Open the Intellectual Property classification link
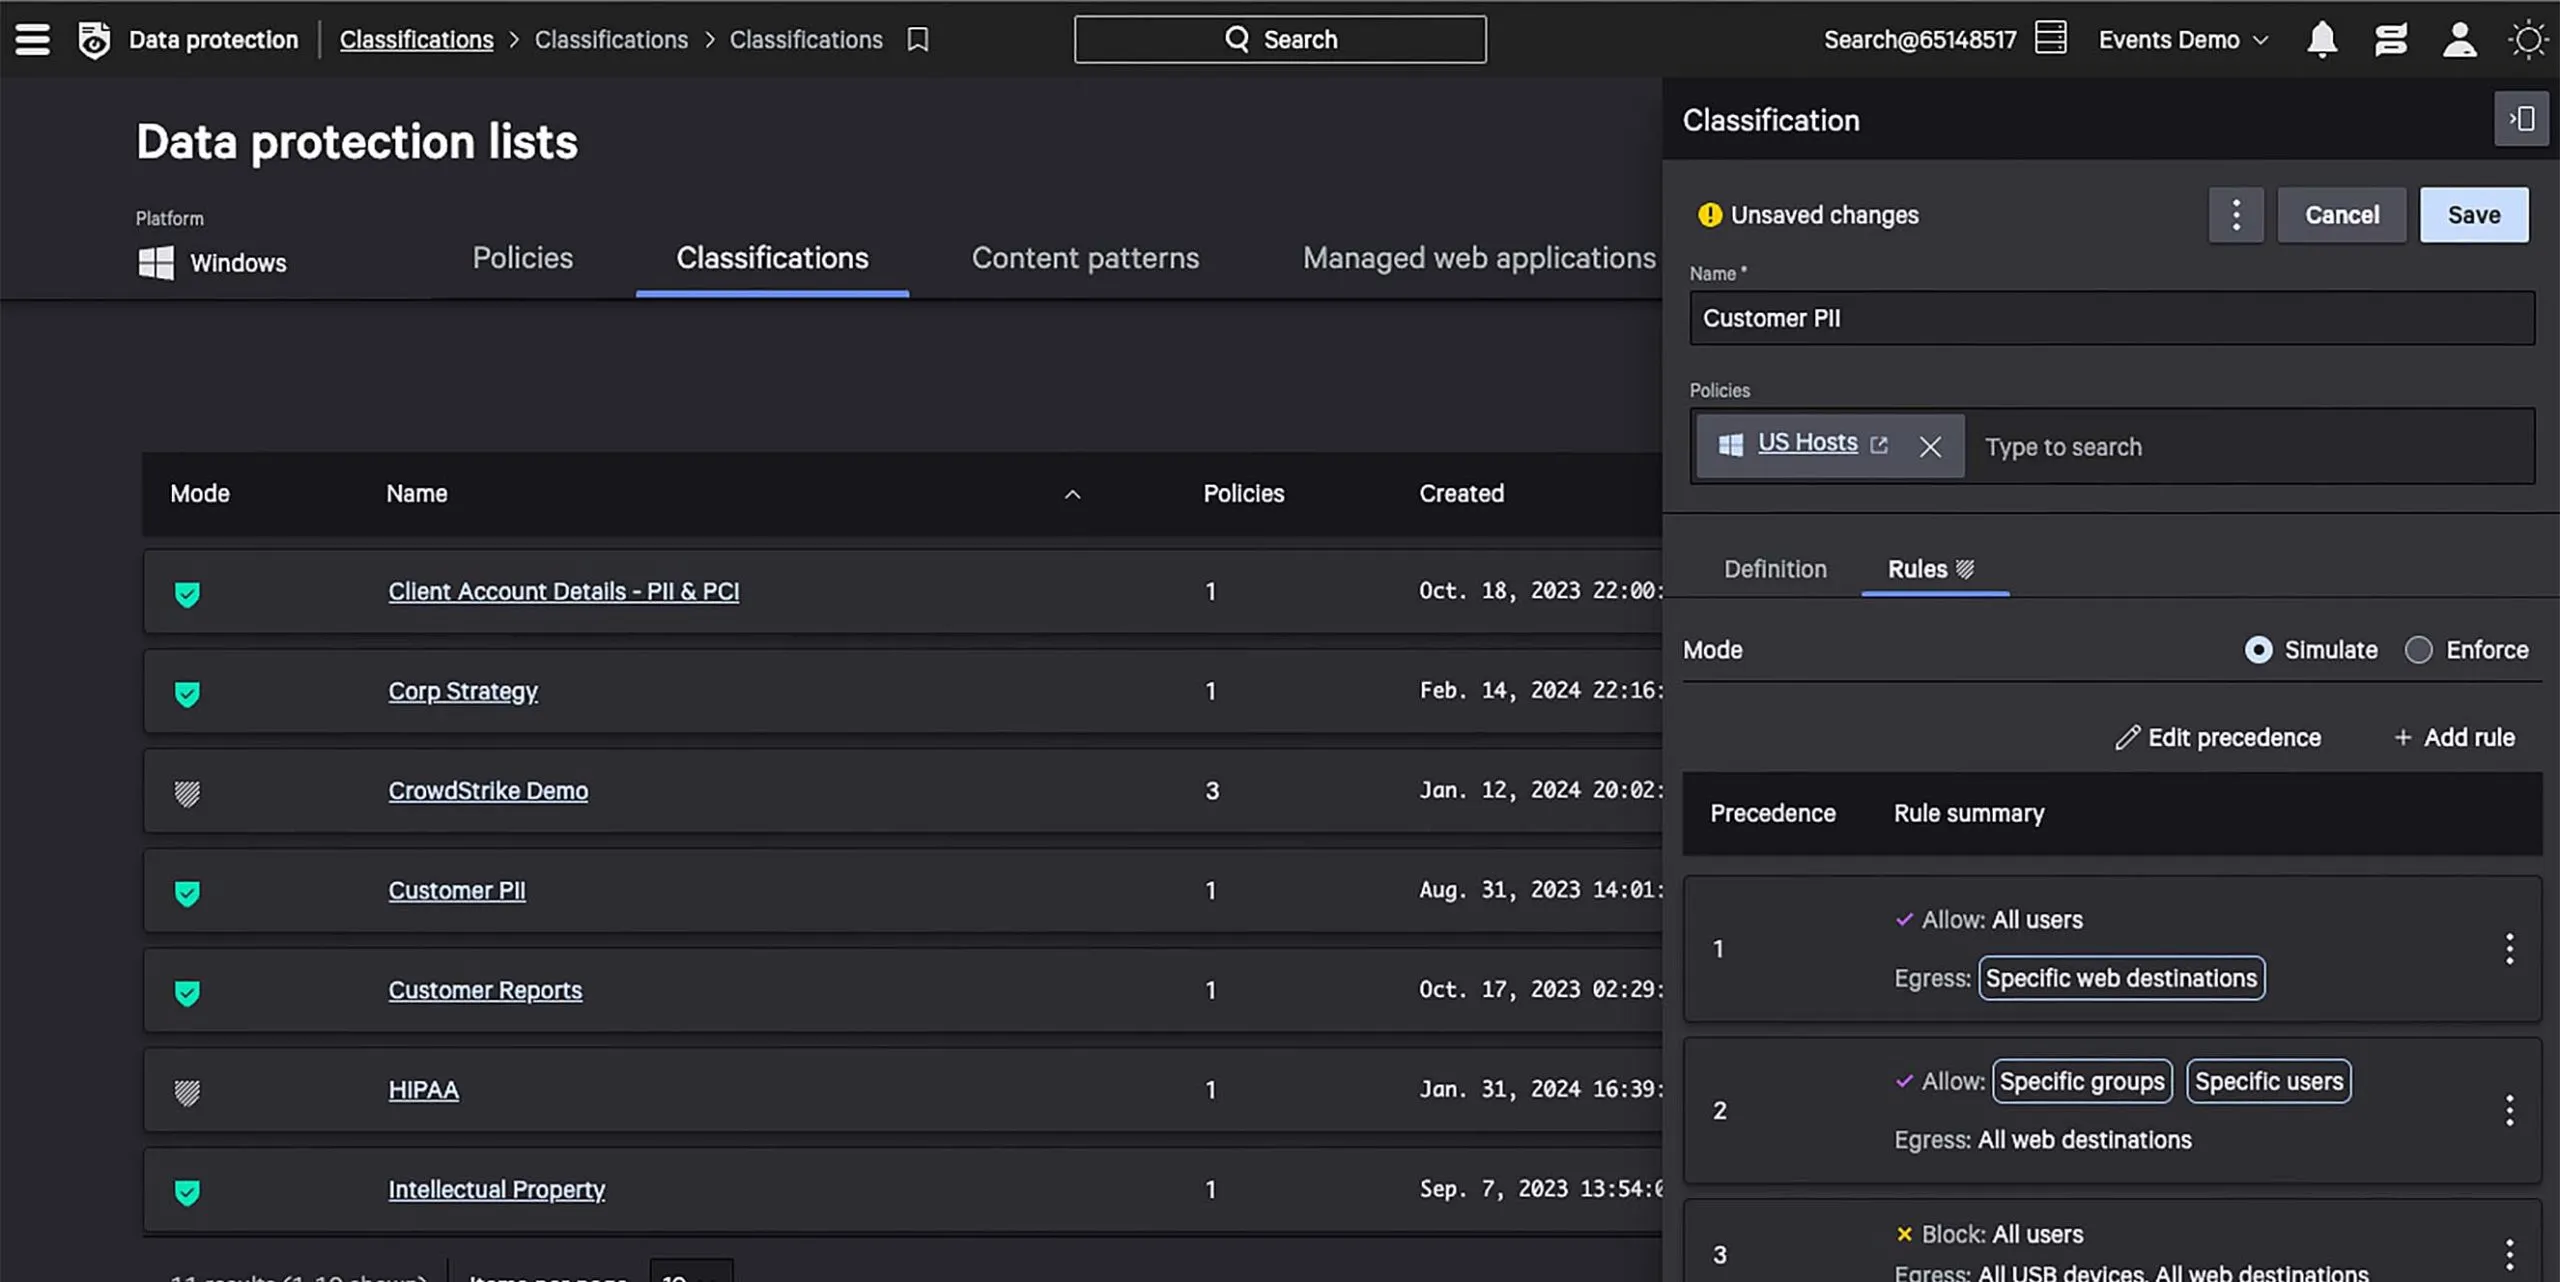Screen dimensions: 2560x1282 (x=496, y=1189)
